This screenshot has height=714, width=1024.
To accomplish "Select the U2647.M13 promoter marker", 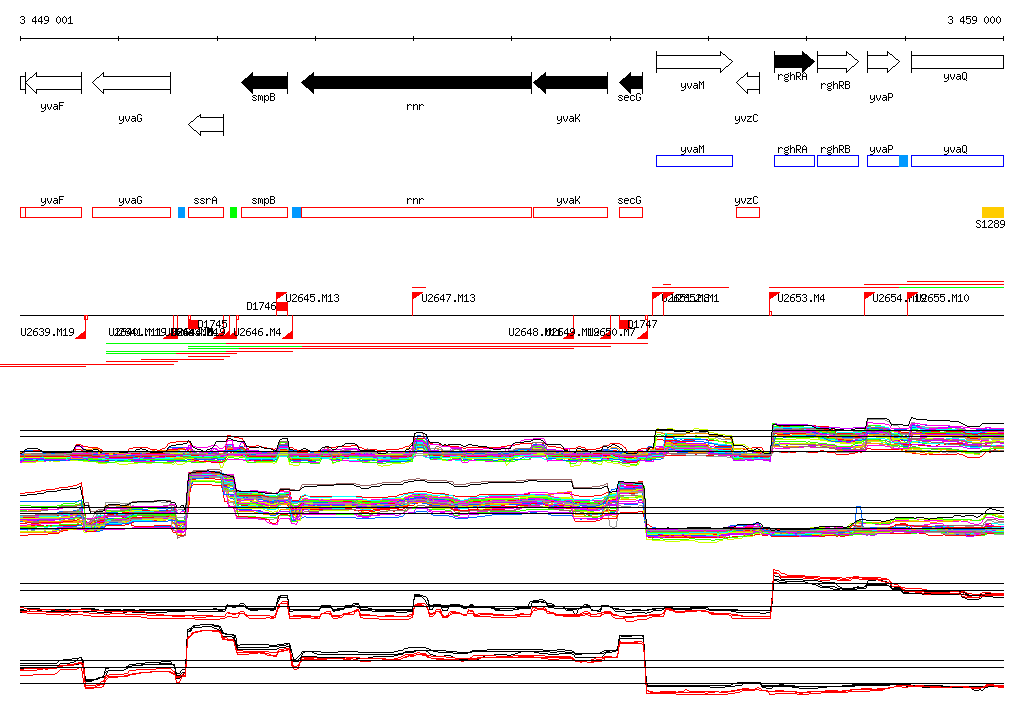I will [416, 297].
